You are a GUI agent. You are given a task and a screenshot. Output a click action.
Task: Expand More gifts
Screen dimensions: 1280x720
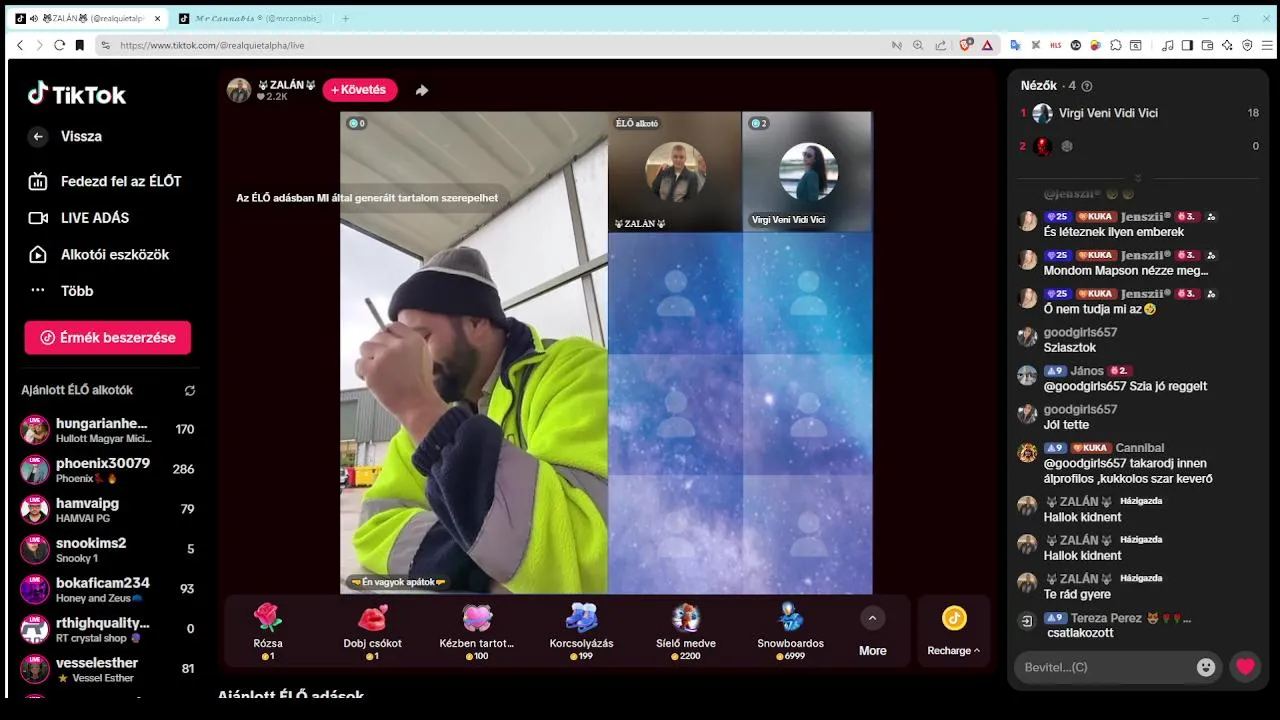tap(872, 633)
